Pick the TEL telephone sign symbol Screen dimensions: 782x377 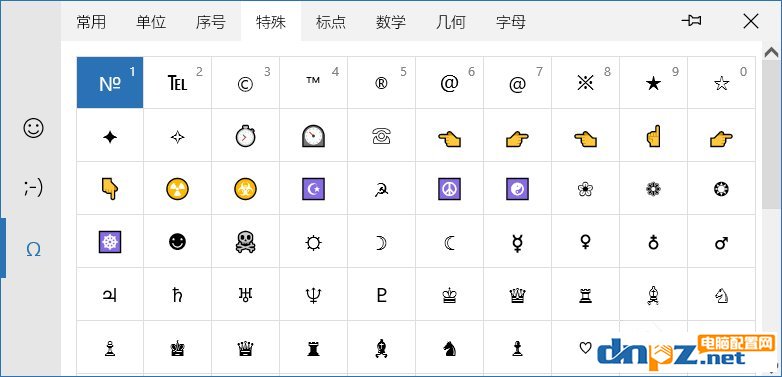pos(178,82)
